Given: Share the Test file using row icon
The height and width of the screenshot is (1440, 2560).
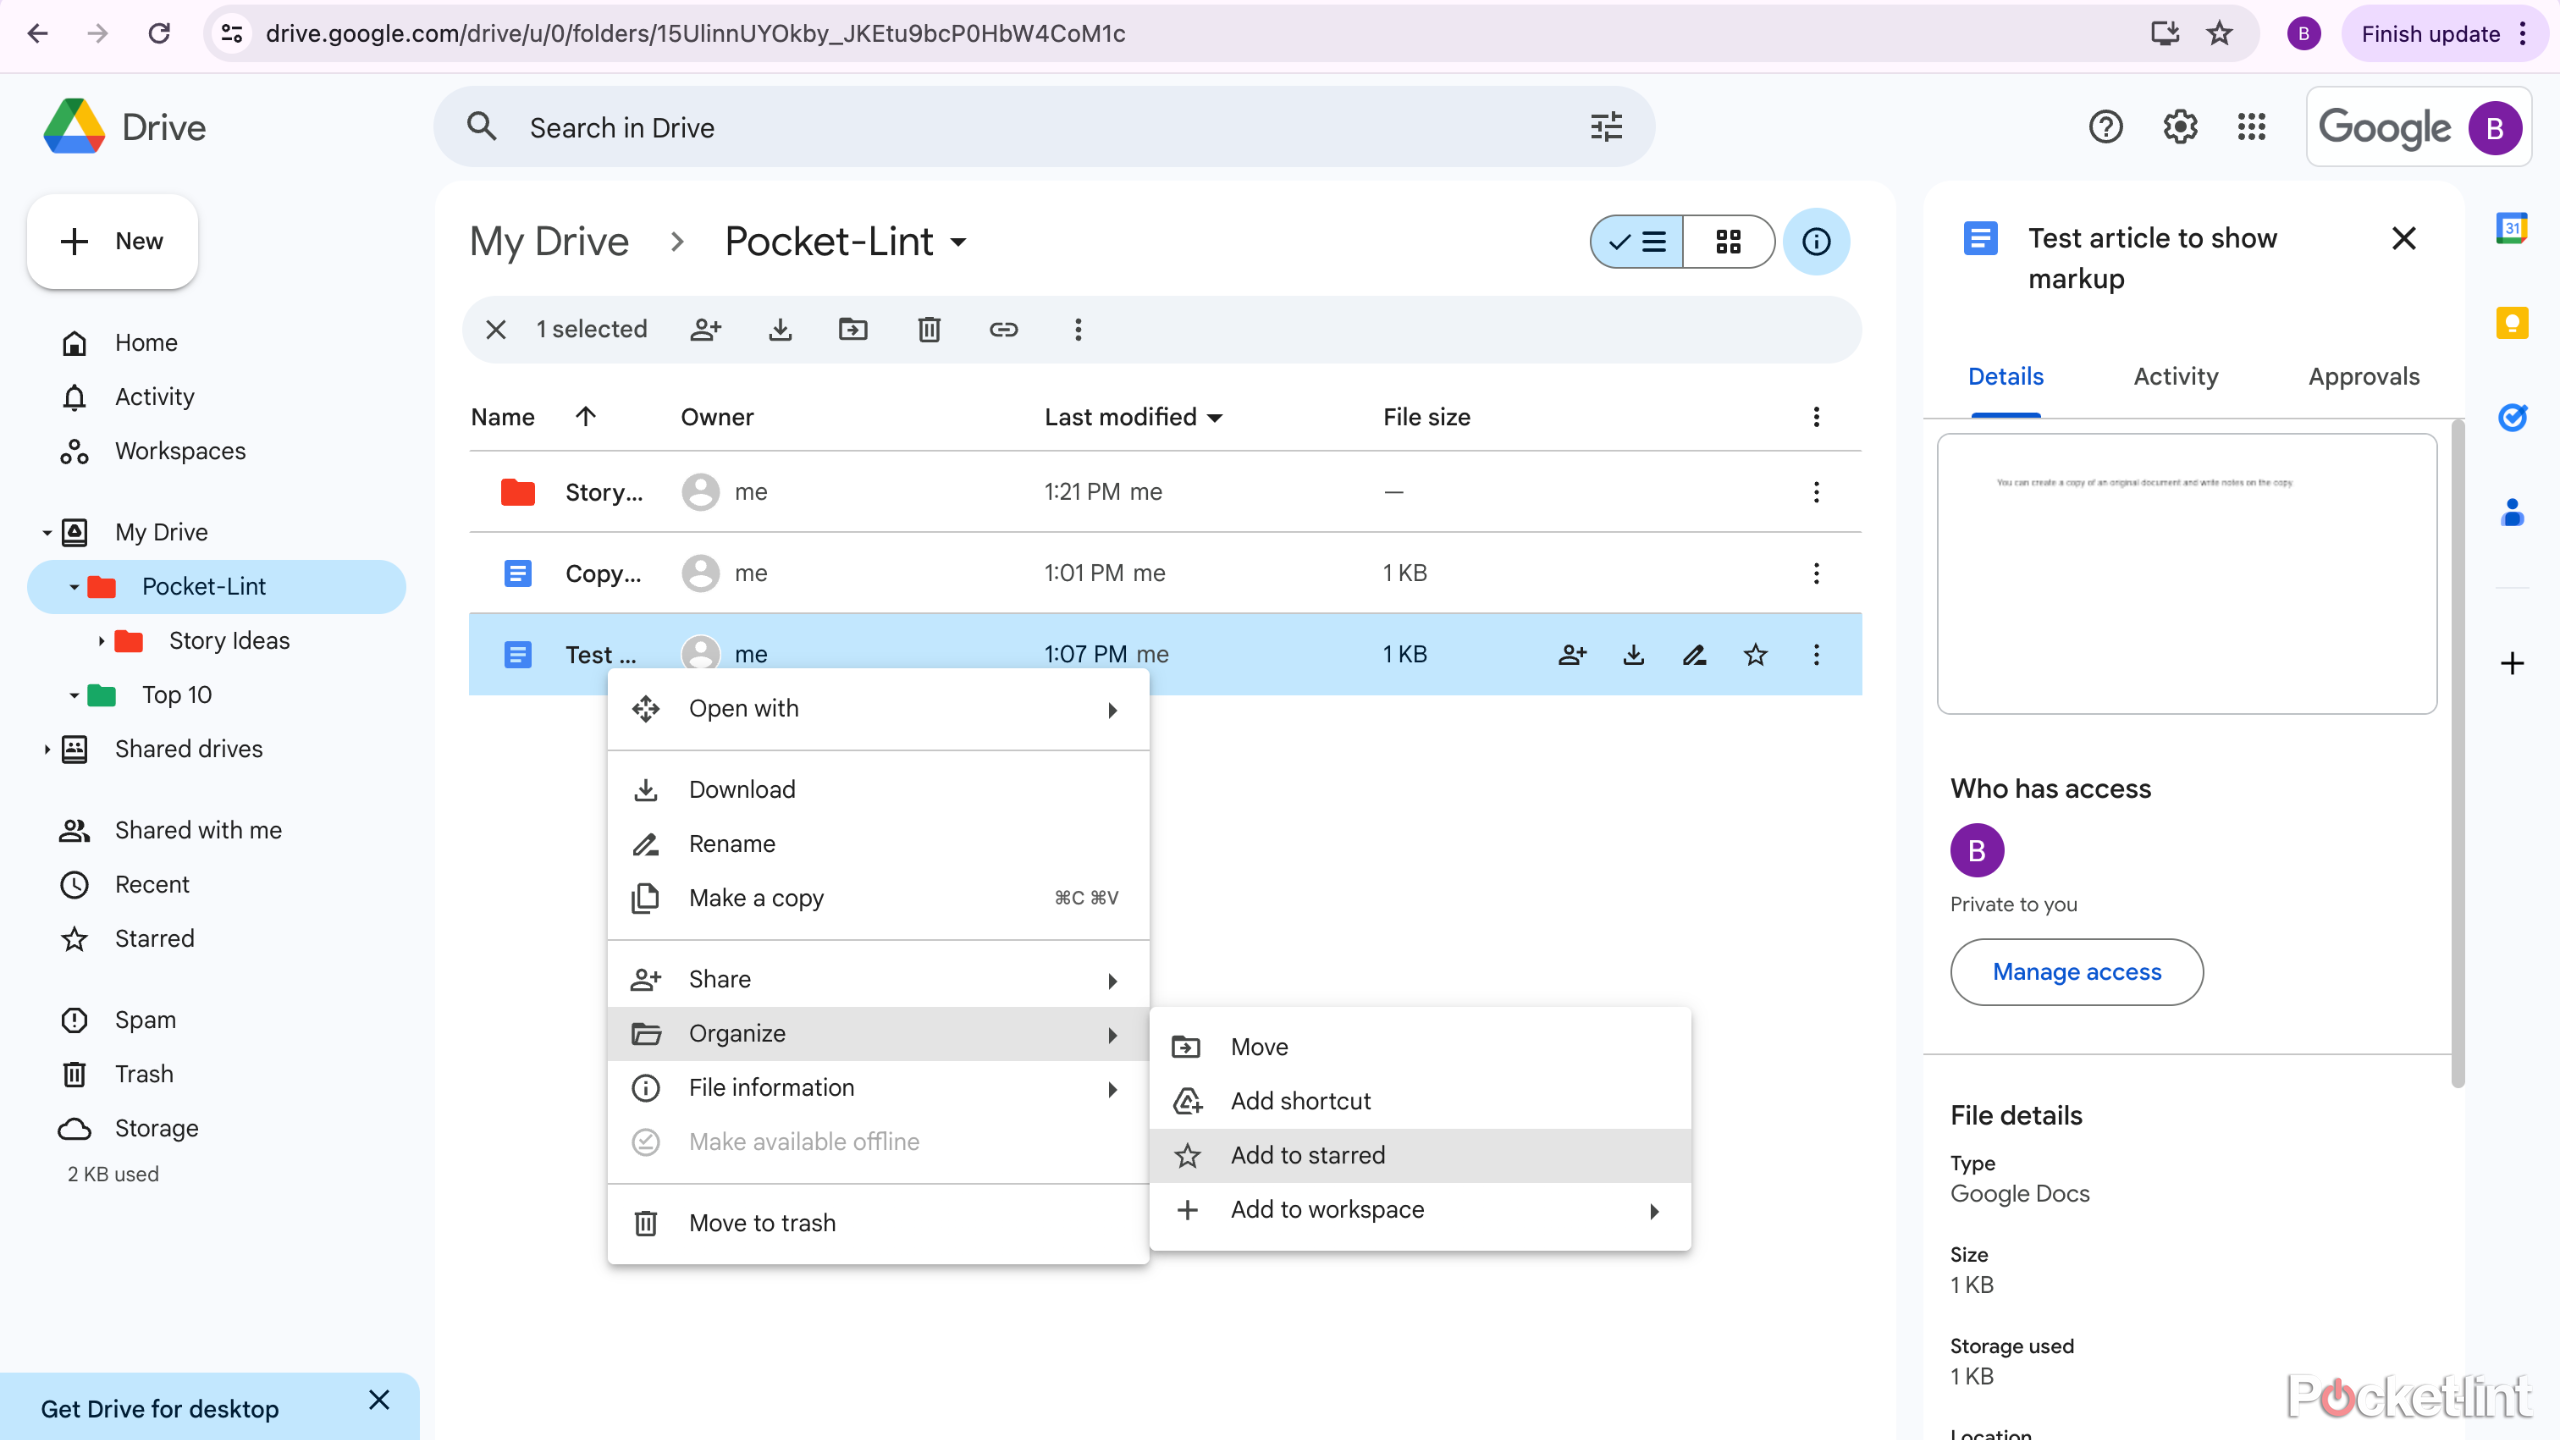Looking at the screenshot, I should click(1572, 654).
